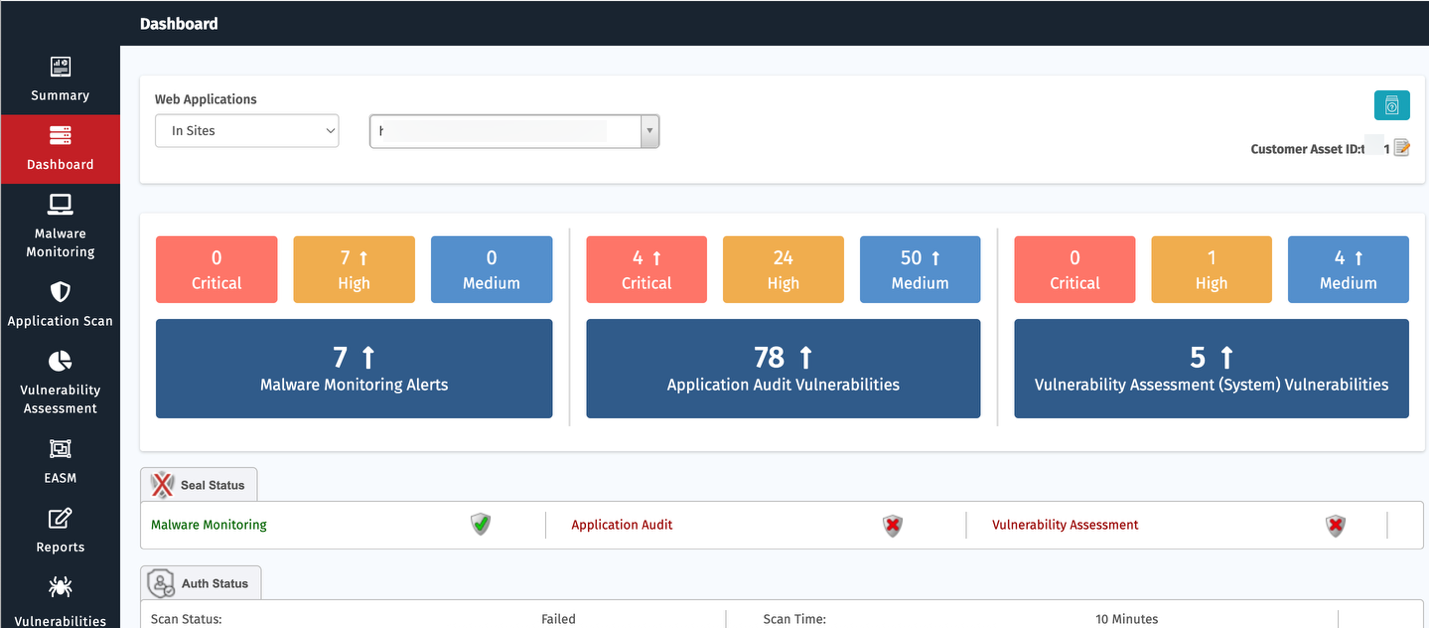This screenshot has height=628, width=1429.
Task: Switch to the Auth Status tab
Action: [201, 583]
